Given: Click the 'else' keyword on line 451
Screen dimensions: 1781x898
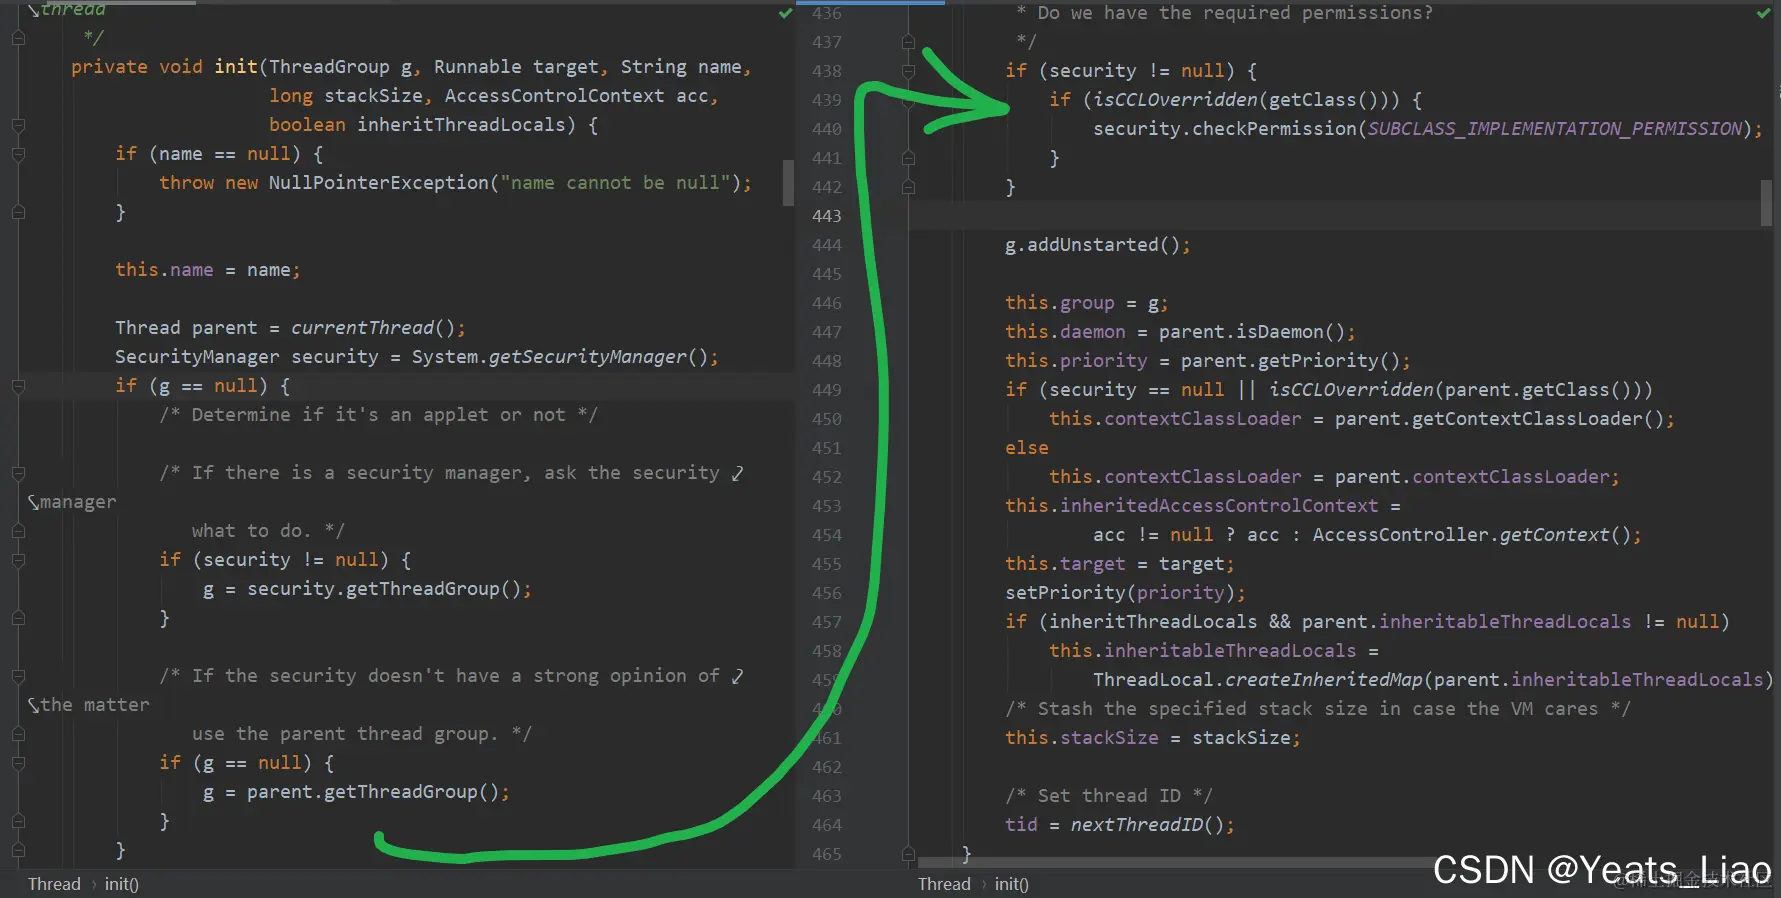Looking at the screenshot, I should [1027, 448].
